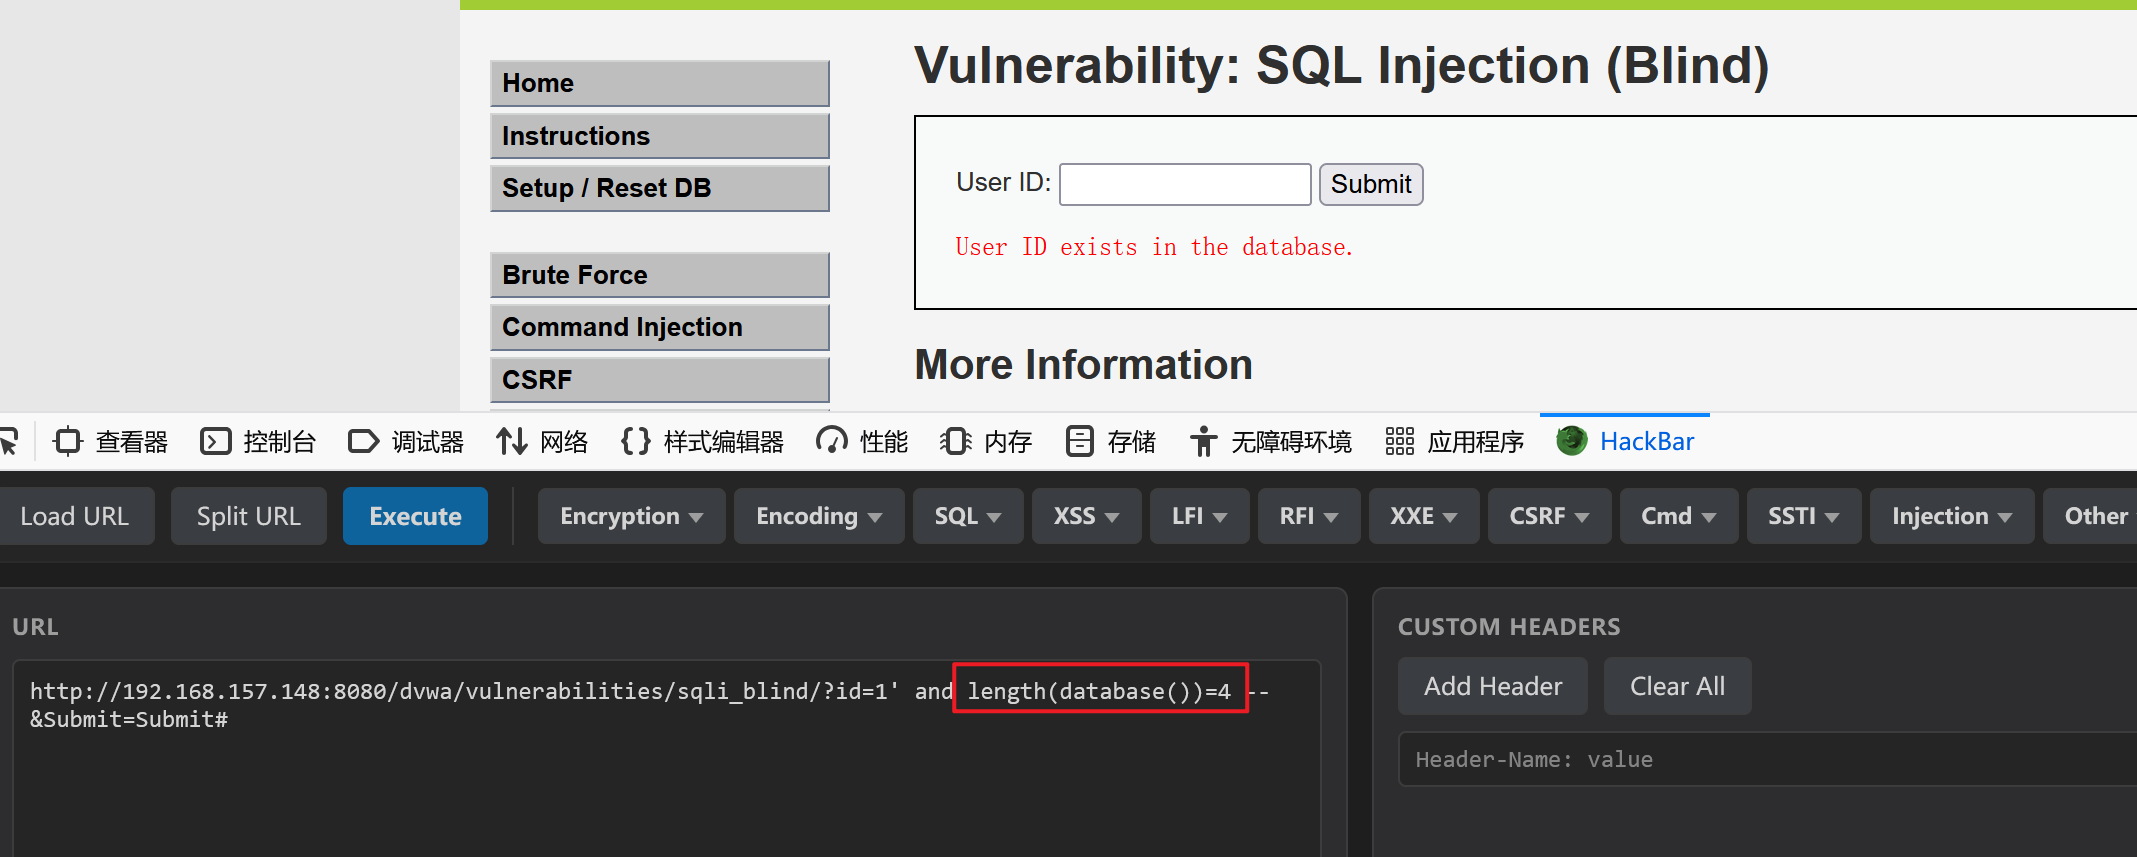Open the Storage (存储) panel icon
Image resolution: width=2137 pixels, height=857 pixels.
click(1079, 441)
